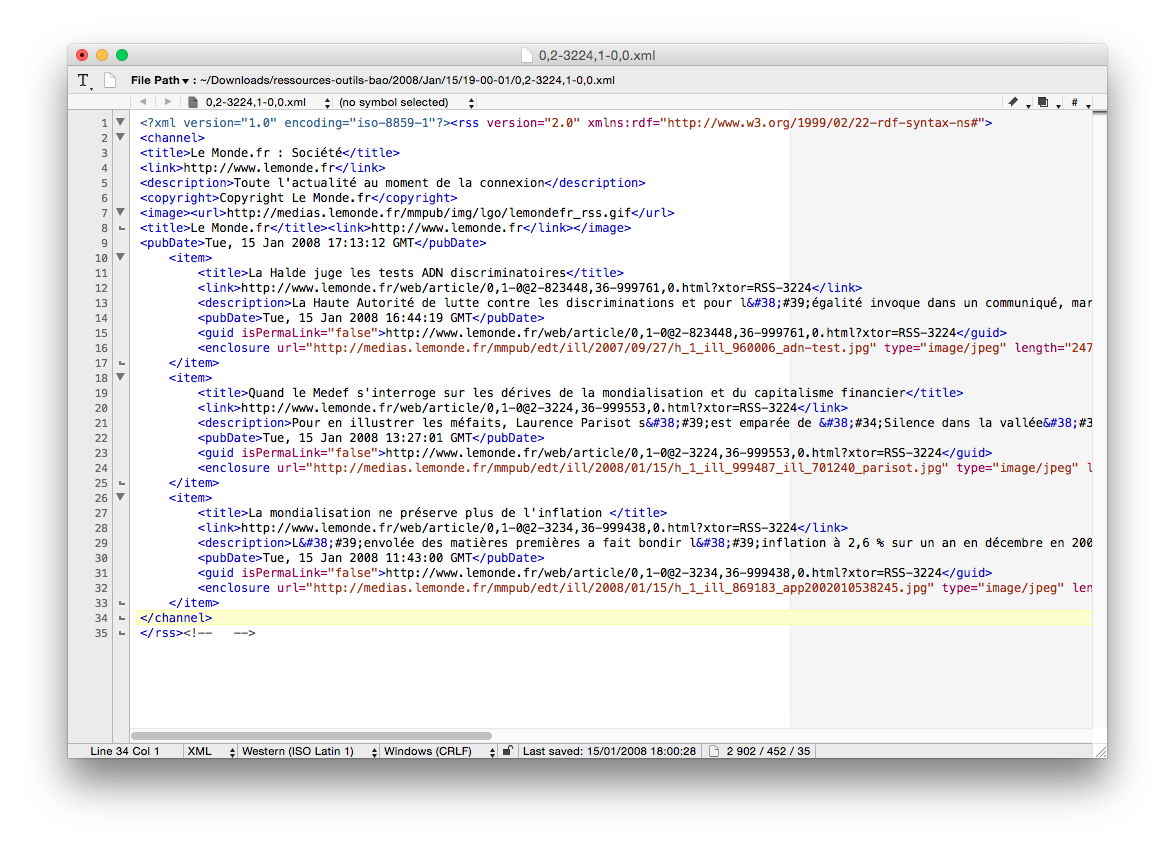Viewport: 1175px width, 850px height.
Task: Click the 'Quand le Medef s'interroge' title text
Action: (577, 393)
